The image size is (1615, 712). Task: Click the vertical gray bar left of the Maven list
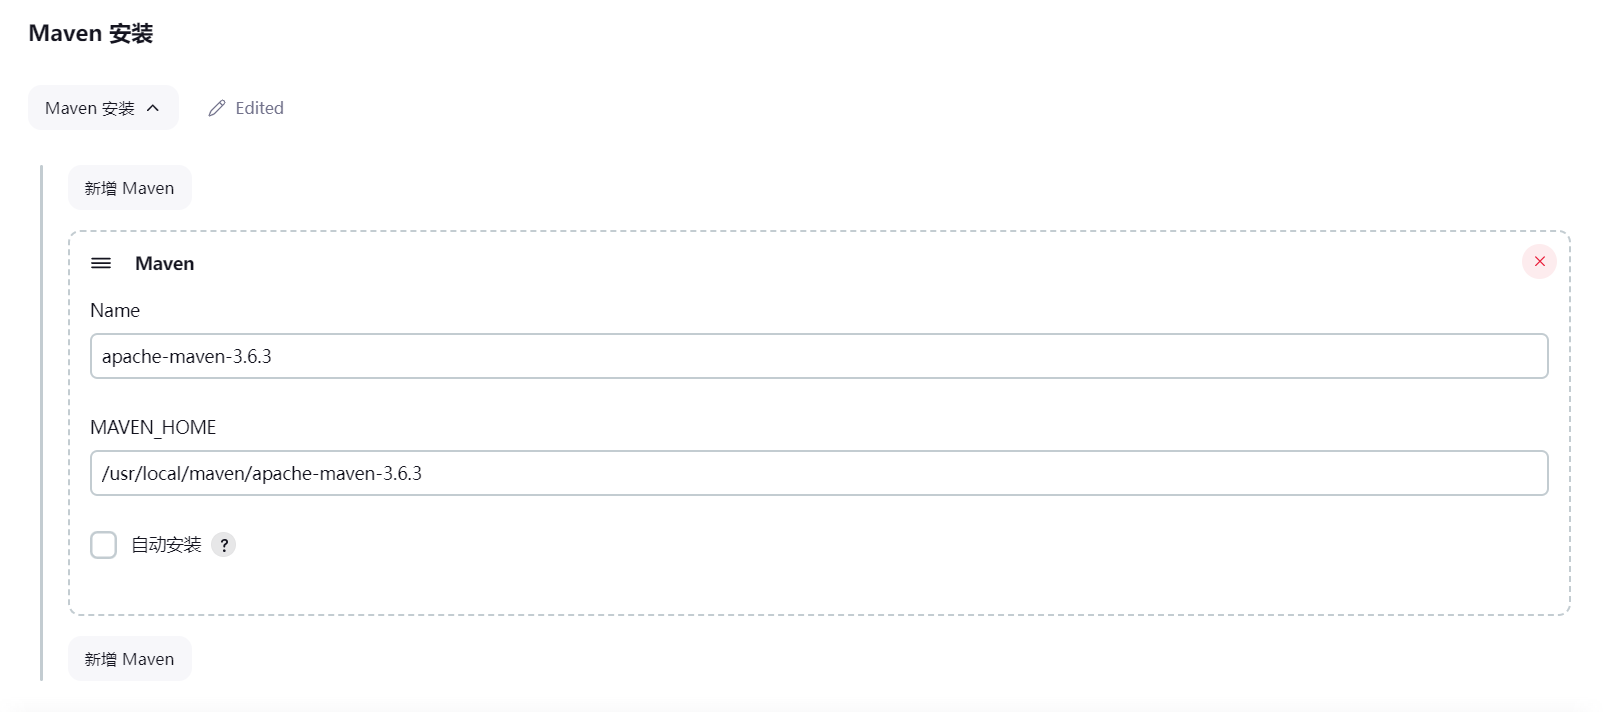coord(42,423)
